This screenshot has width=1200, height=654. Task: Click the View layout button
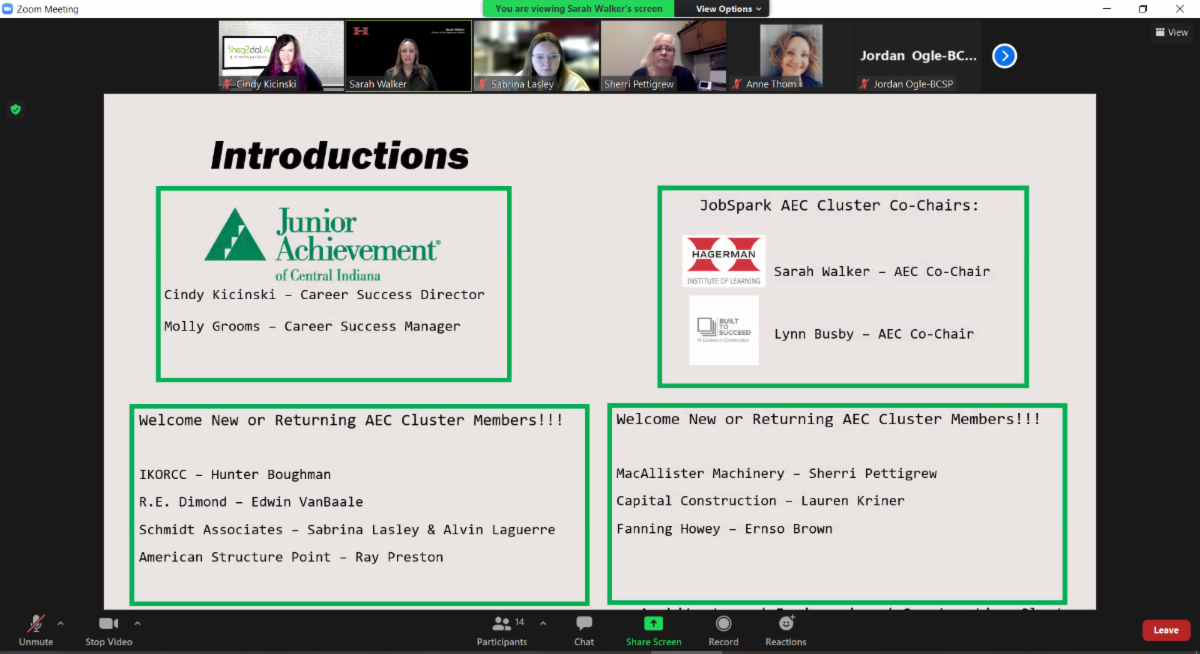pyautogui.click(x=1171, y=32)
